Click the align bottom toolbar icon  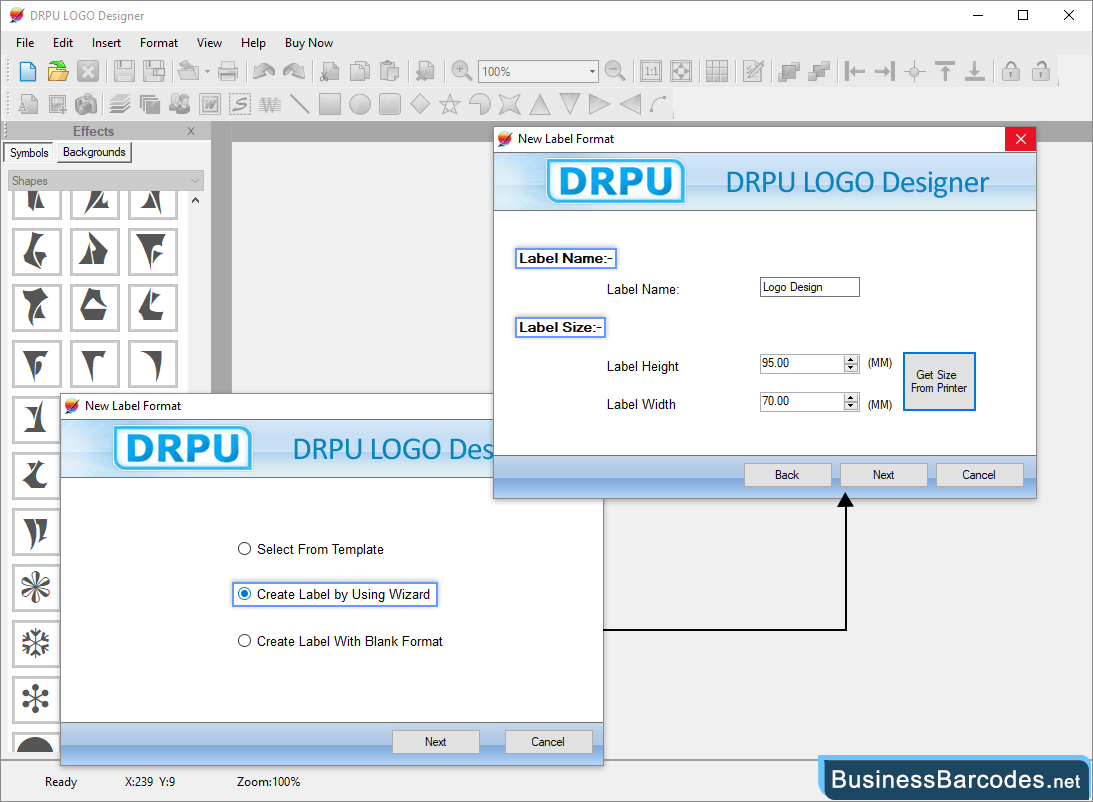pos(974,71)
